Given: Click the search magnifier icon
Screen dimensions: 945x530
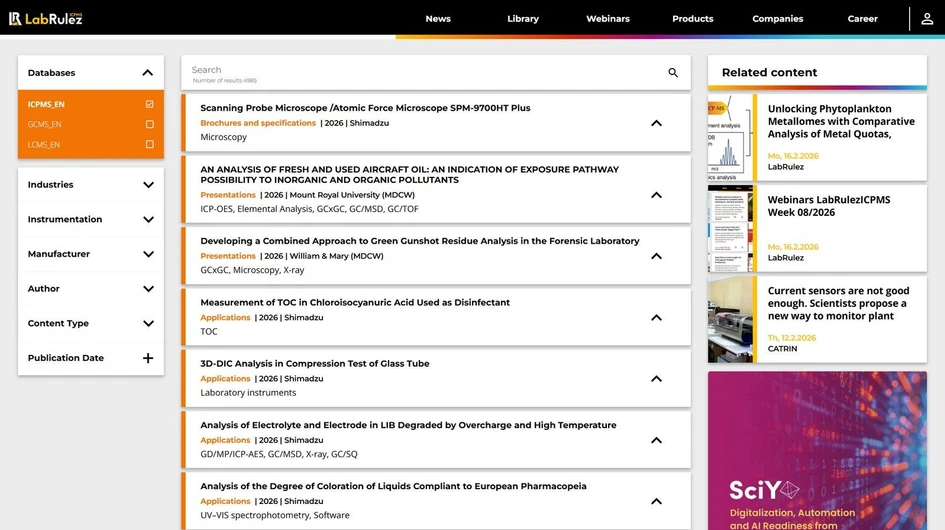Looking at the screenshot, I should tap(673, 73).
